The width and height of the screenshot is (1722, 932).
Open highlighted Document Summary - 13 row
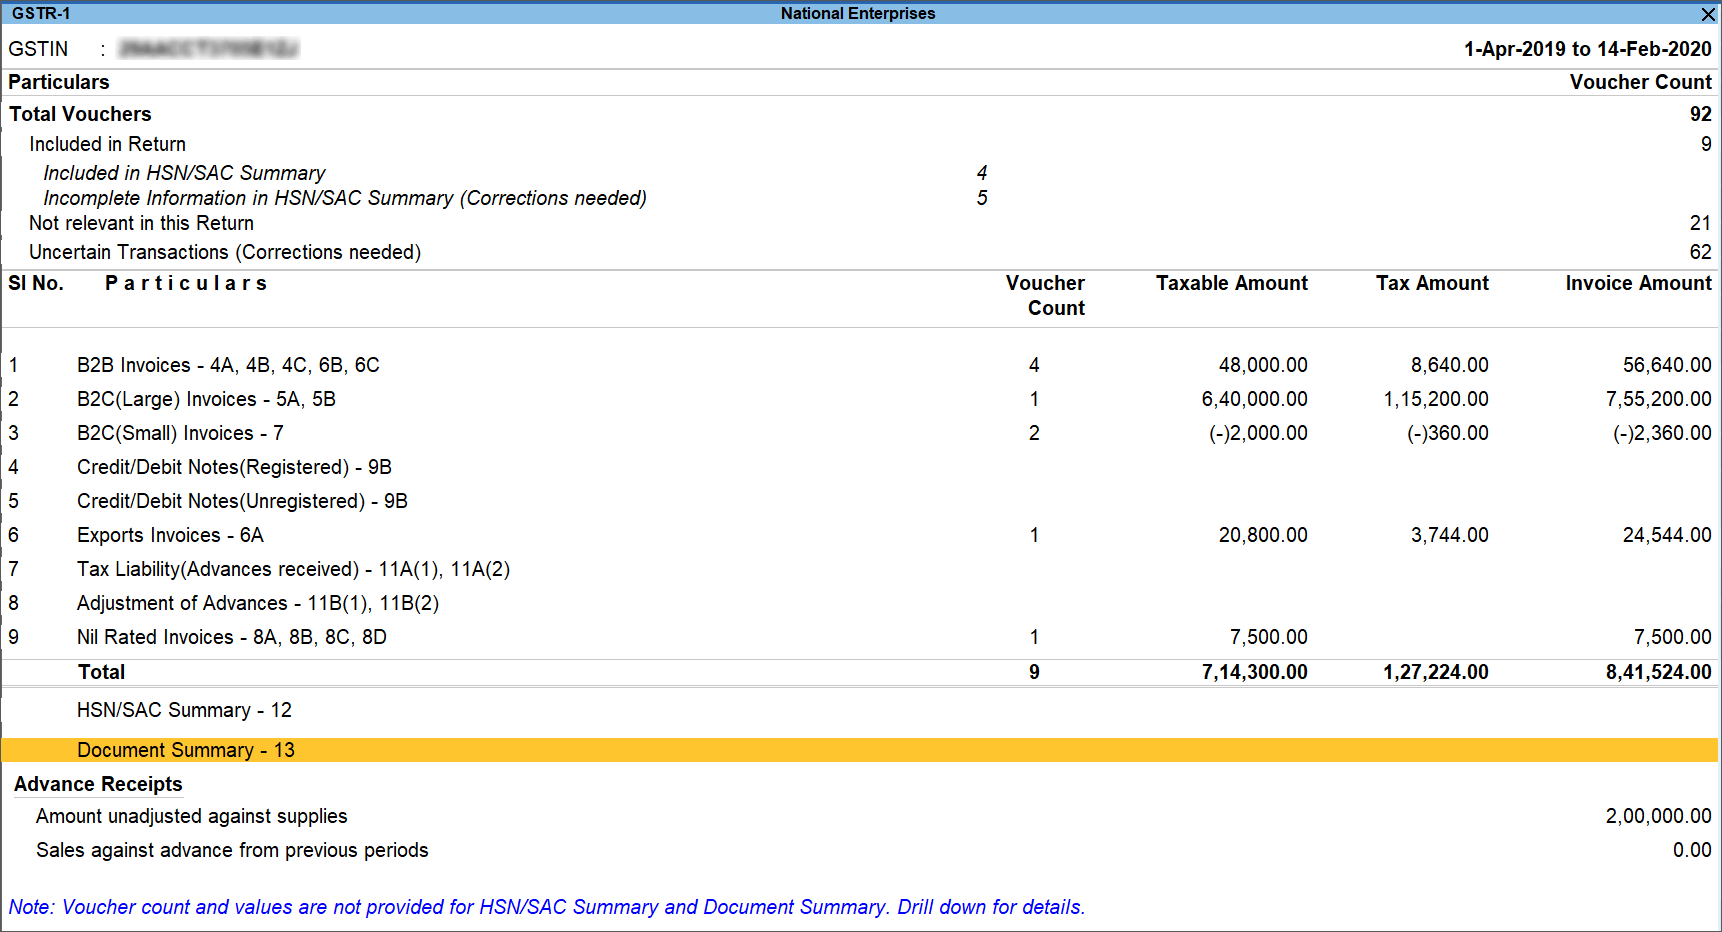click(x=186, y=750)
